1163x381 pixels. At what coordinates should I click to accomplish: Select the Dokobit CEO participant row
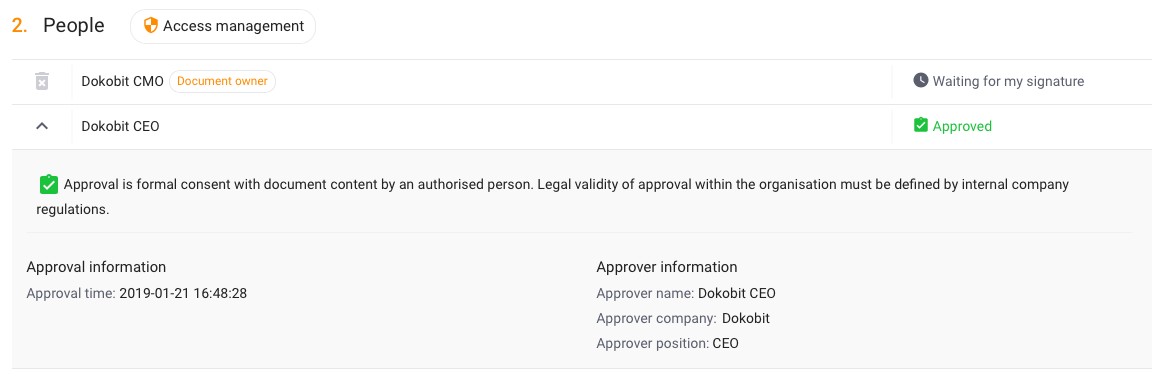pyautogui.click(x=581, y=127)
